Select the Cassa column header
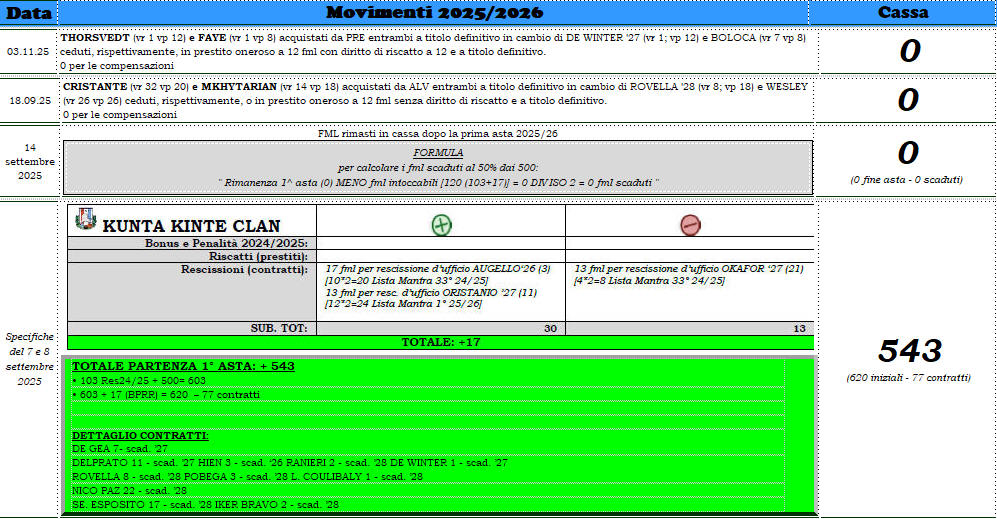This screenshot has height=519, width=997. pyautogui.click(x=903, y=12)
